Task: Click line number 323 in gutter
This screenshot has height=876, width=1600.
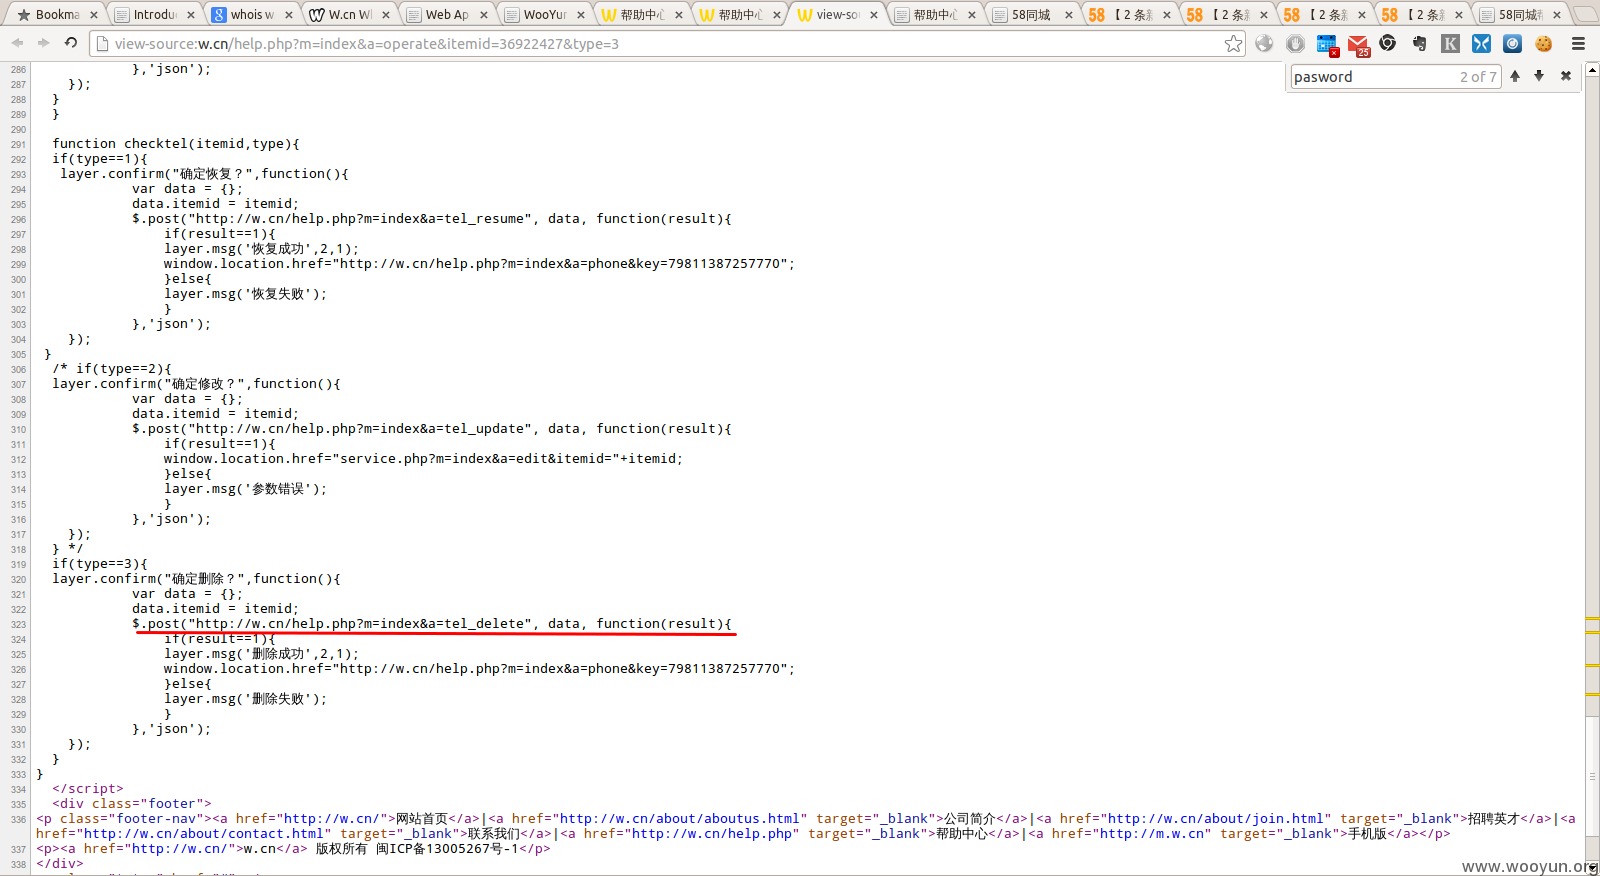Action: tap(18, 624)
